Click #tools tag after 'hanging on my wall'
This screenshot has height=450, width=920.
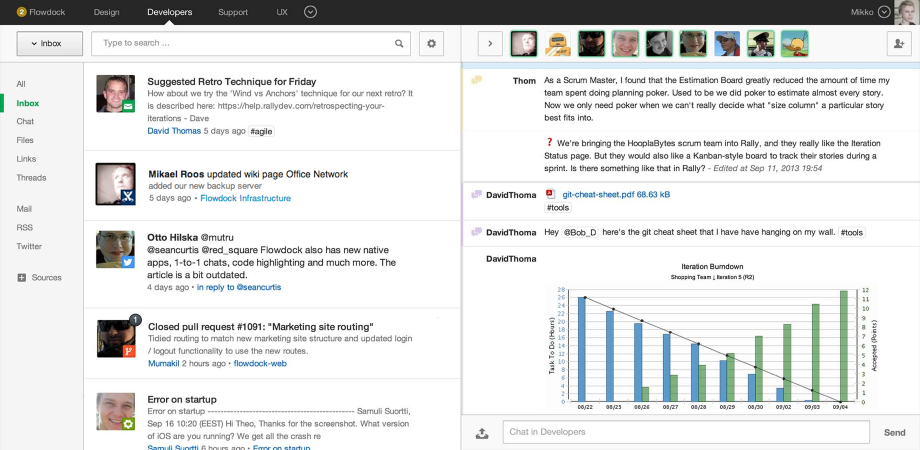point(851,232)
